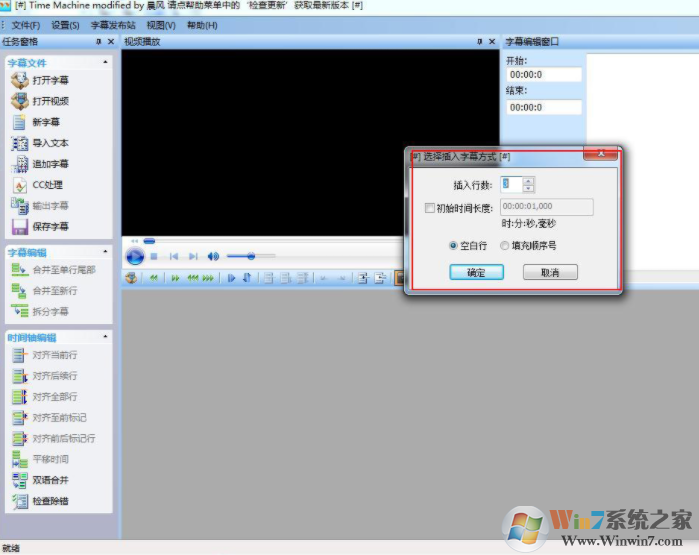Click the 对齐当前行 icon
Image resolution: width=699 pixels, height=555 pixels.
pyautogui.click(x=20, y=355)
